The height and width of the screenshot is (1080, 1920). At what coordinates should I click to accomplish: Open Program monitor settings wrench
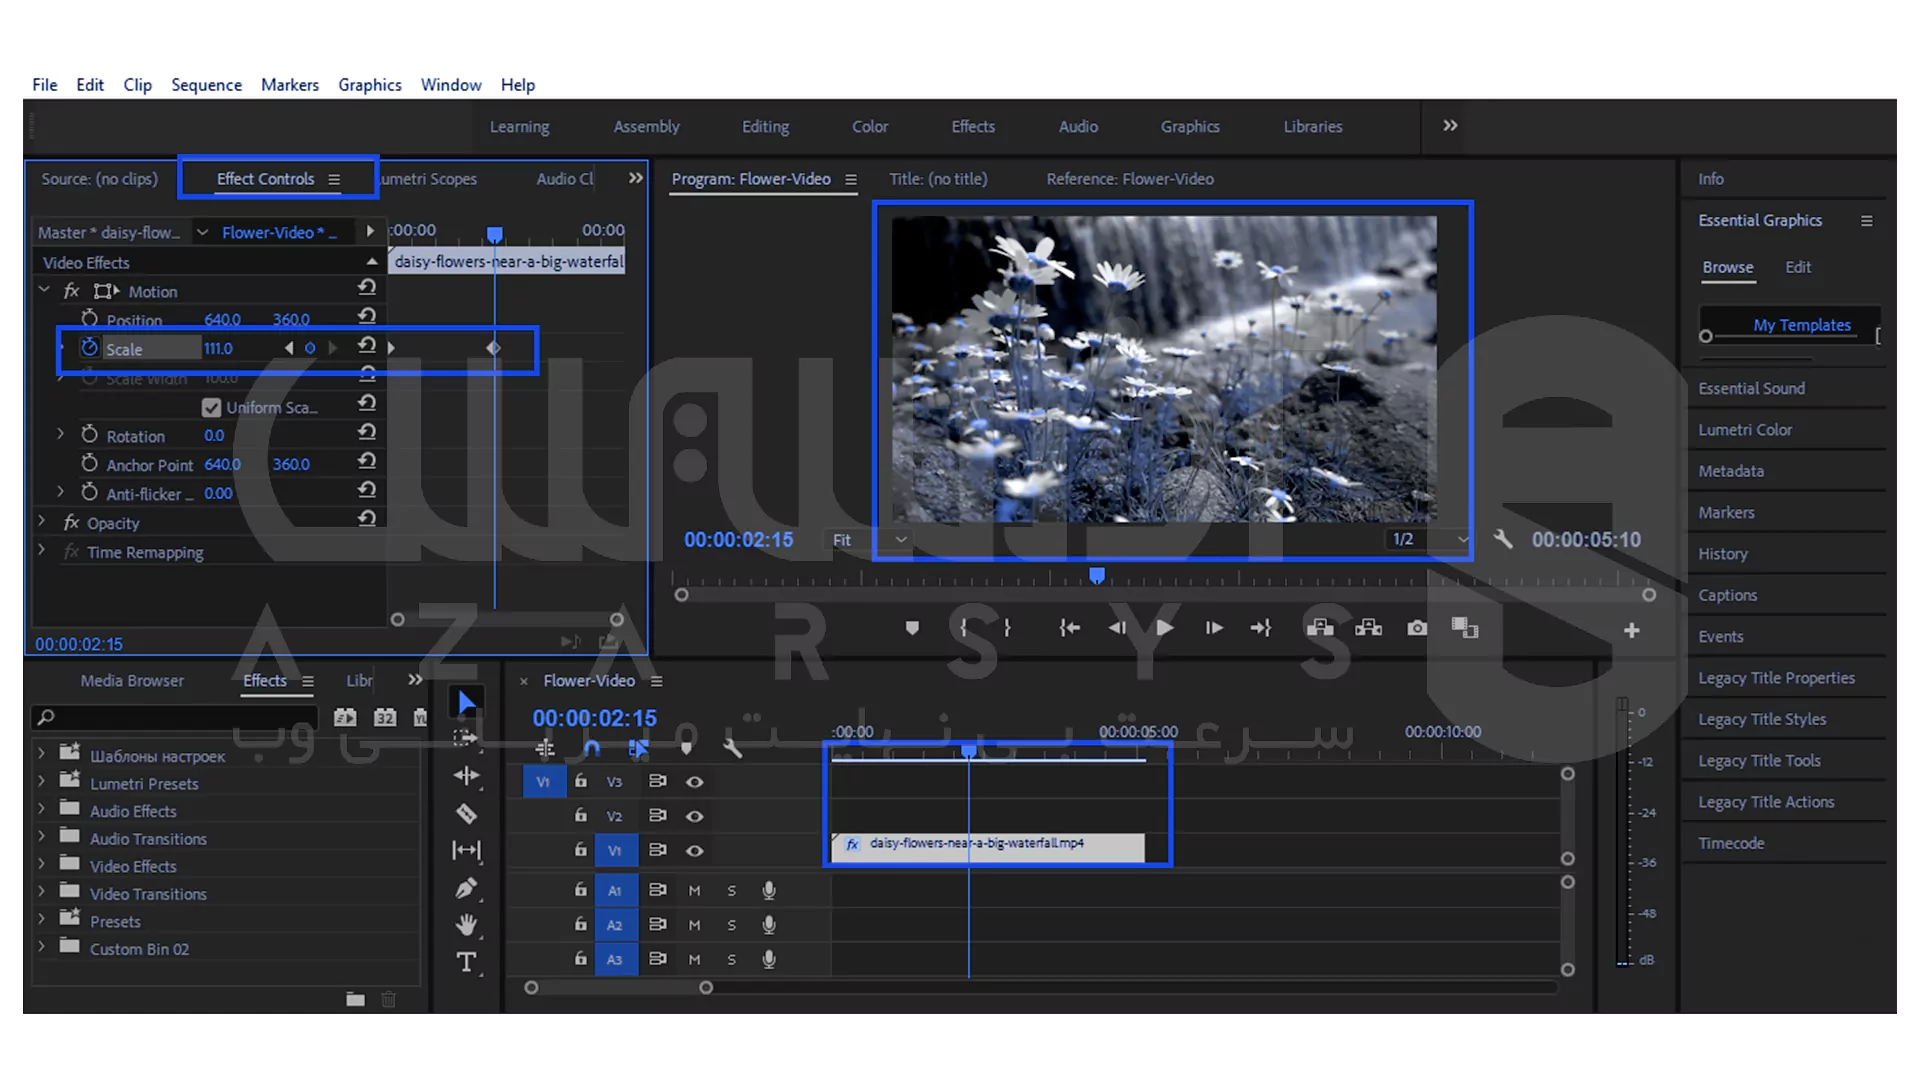click(1502, 539)
